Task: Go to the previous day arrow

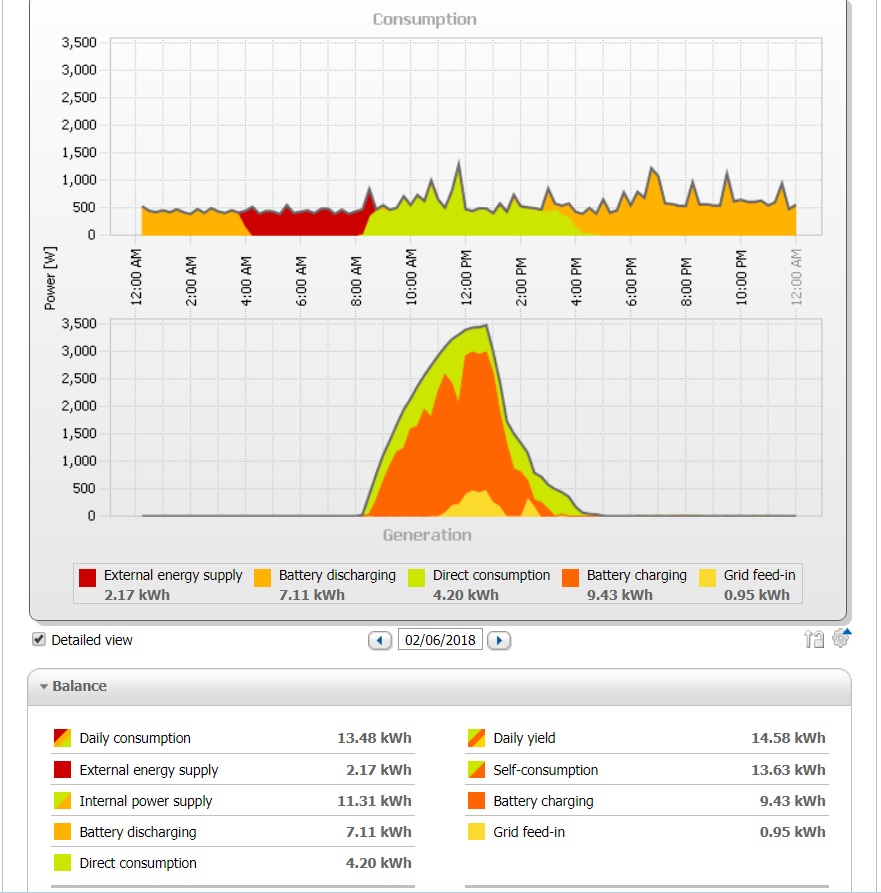Action: click(380, 641)
